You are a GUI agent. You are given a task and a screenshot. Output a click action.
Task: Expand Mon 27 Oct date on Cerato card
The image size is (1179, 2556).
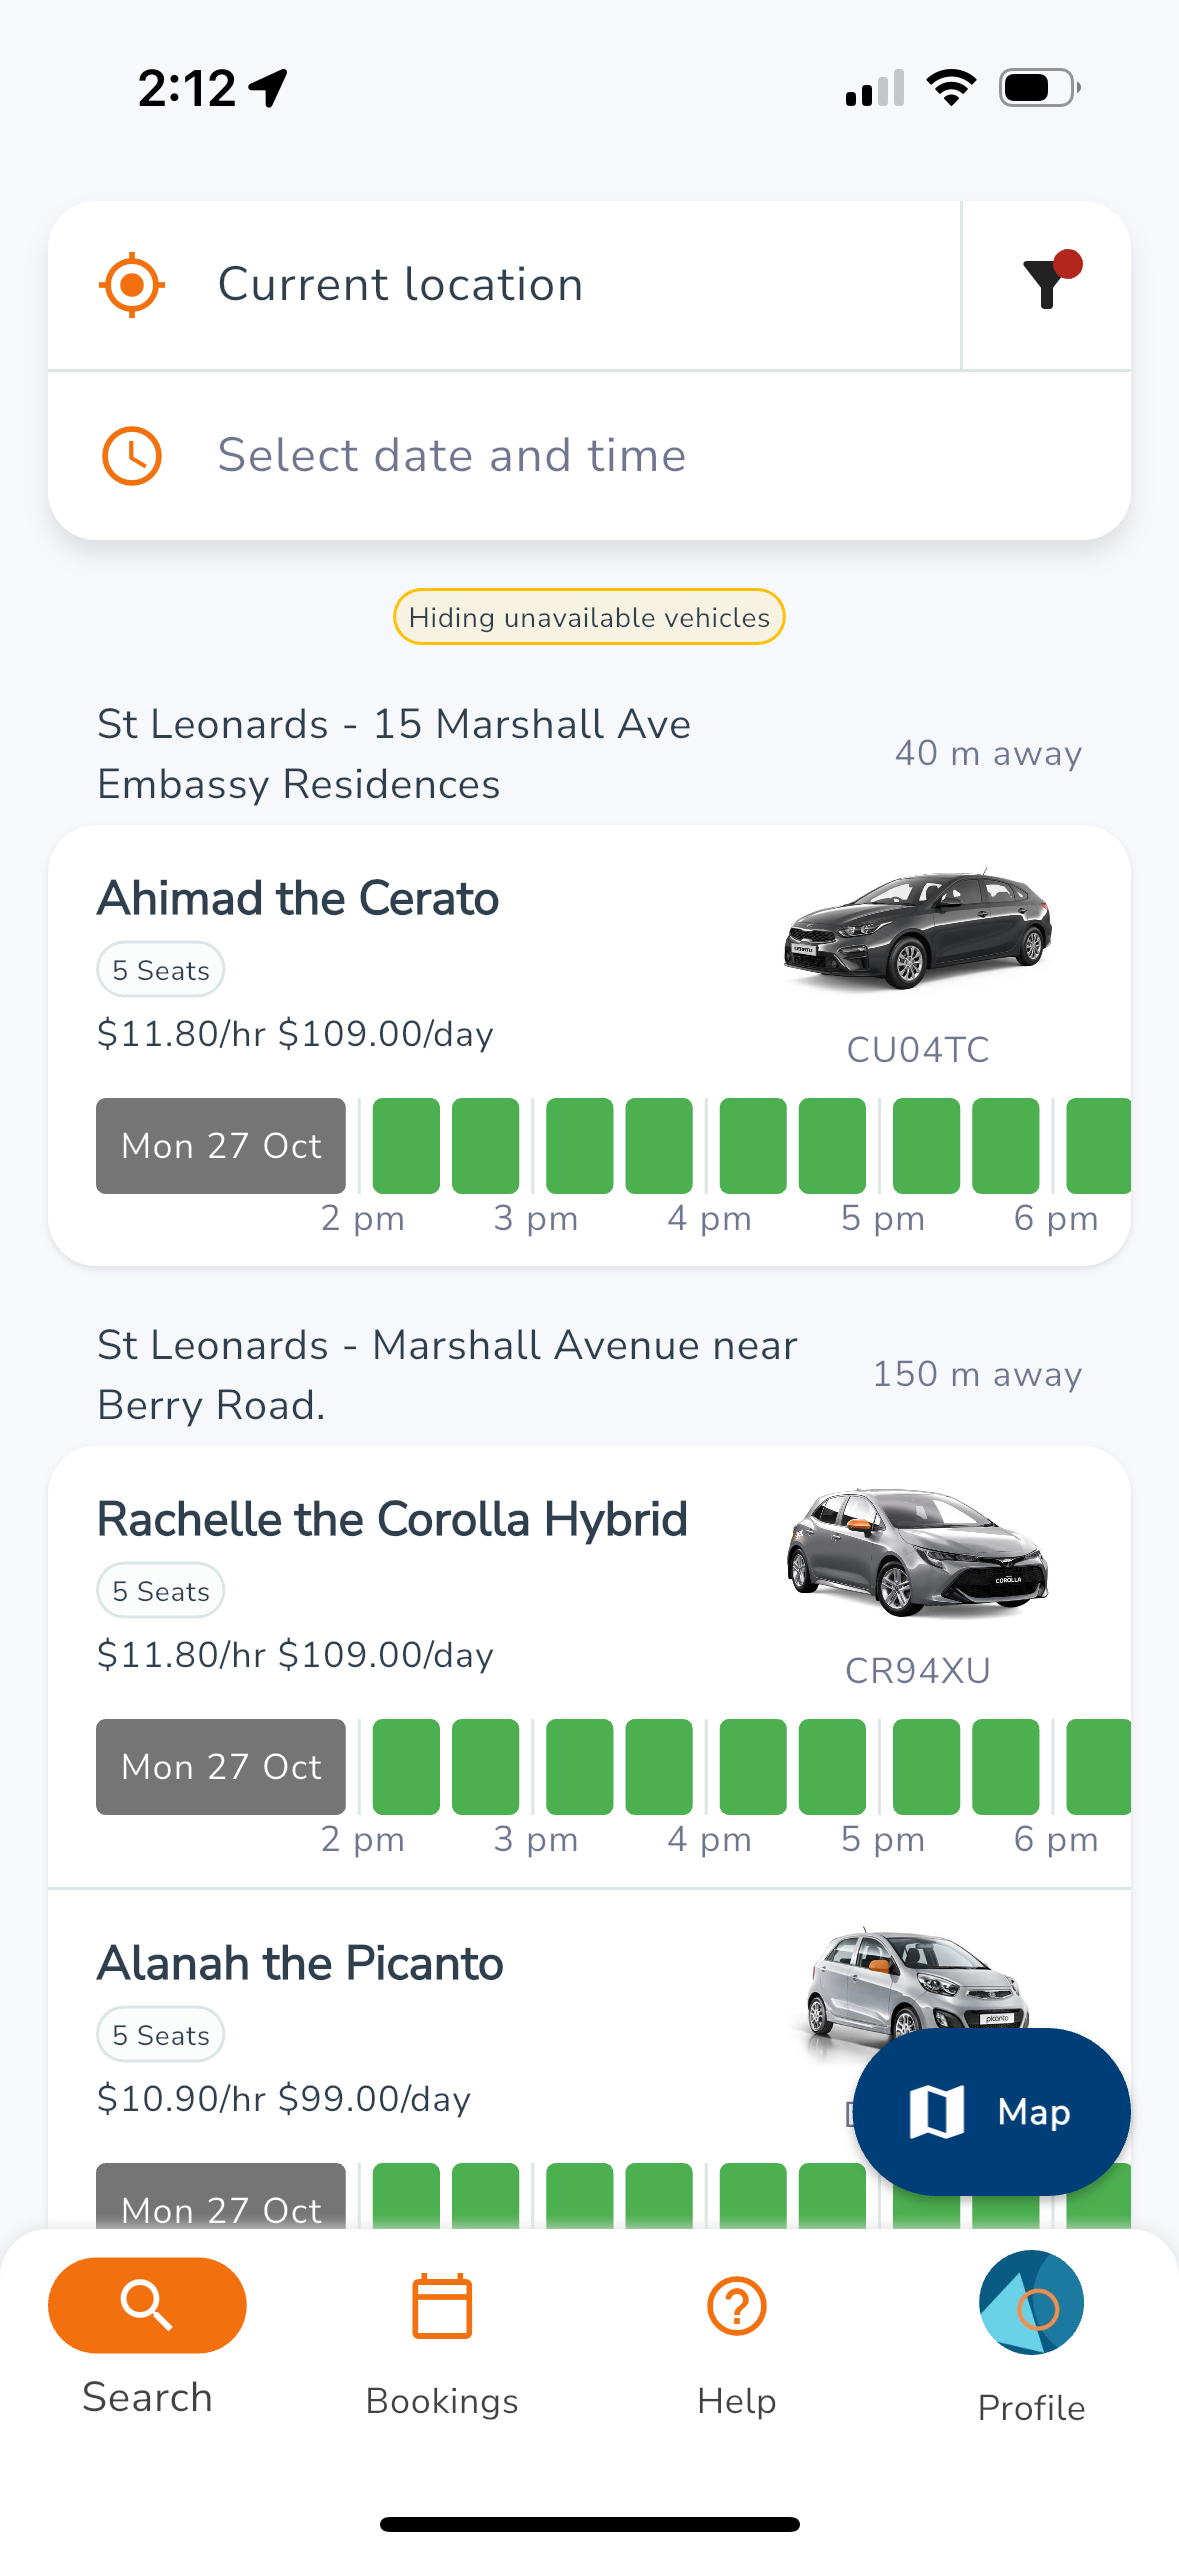point(221,1146)
